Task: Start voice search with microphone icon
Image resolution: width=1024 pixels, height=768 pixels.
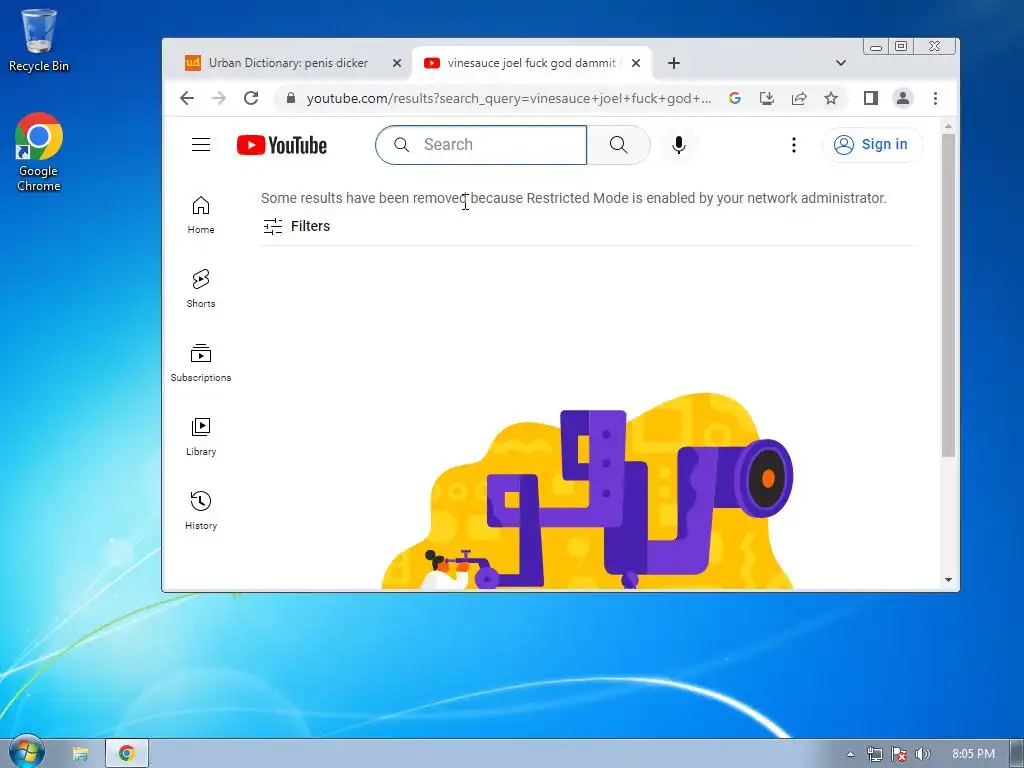Action: click(679, 144)
